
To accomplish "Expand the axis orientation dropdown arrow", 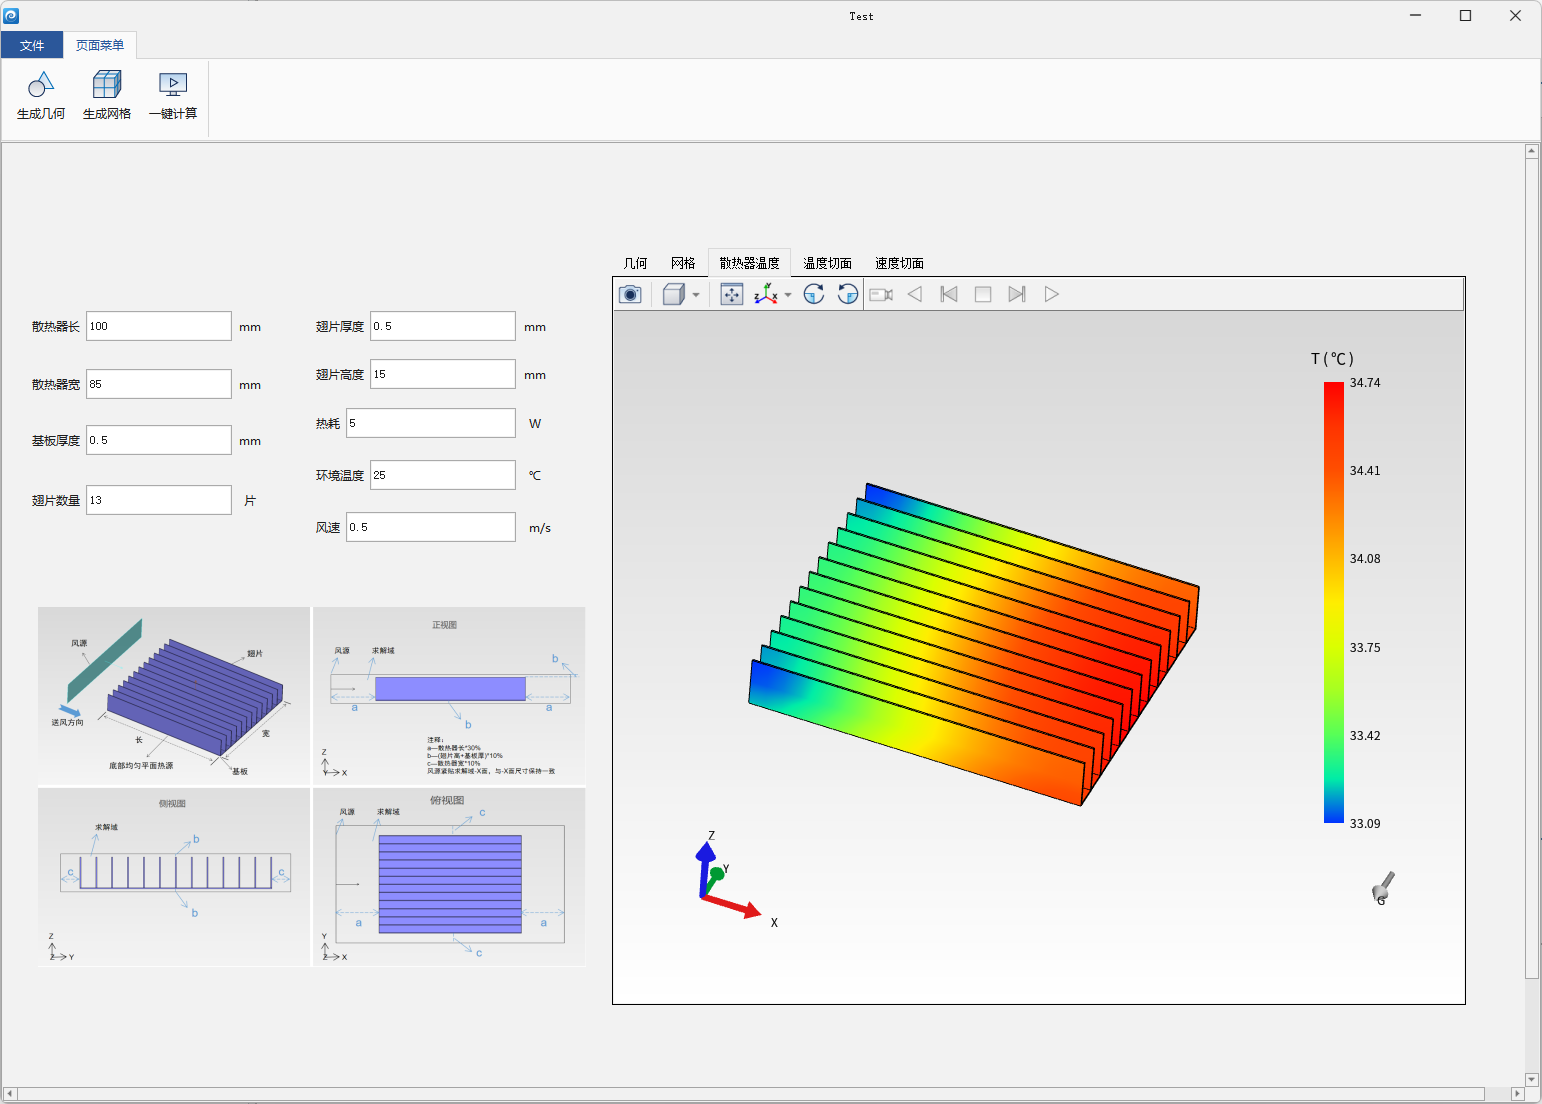I will pyautogui.click(x=788, y=295).
